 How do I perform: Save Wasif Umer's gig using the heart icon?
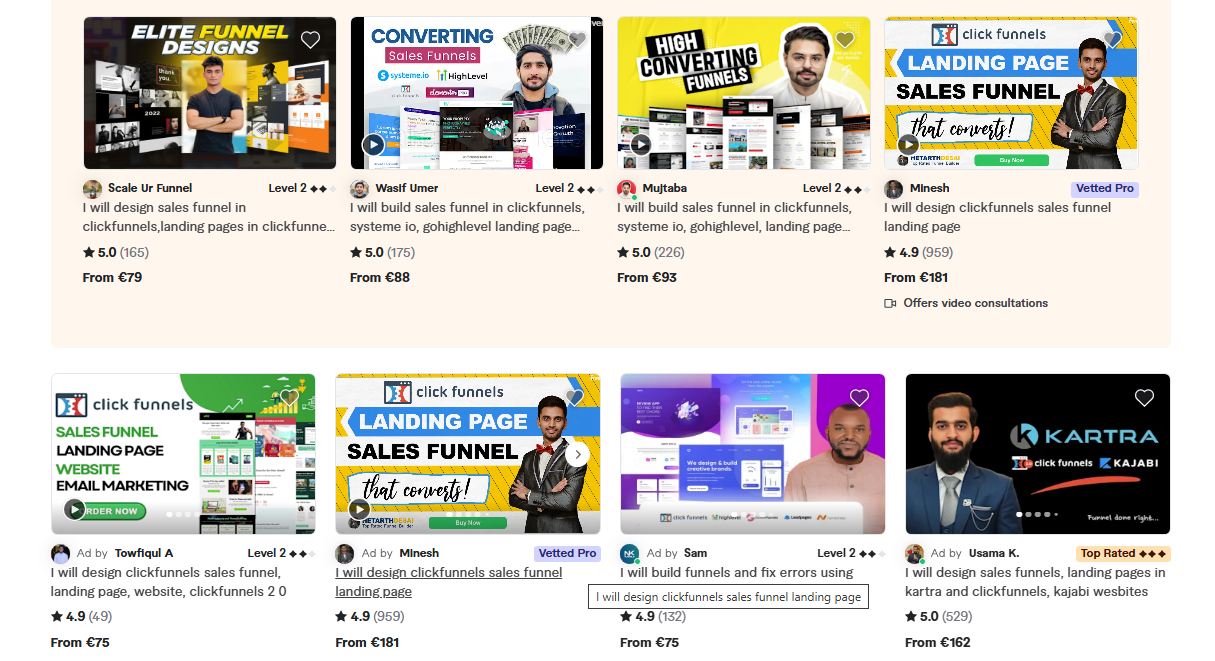[x=577, y=40]
